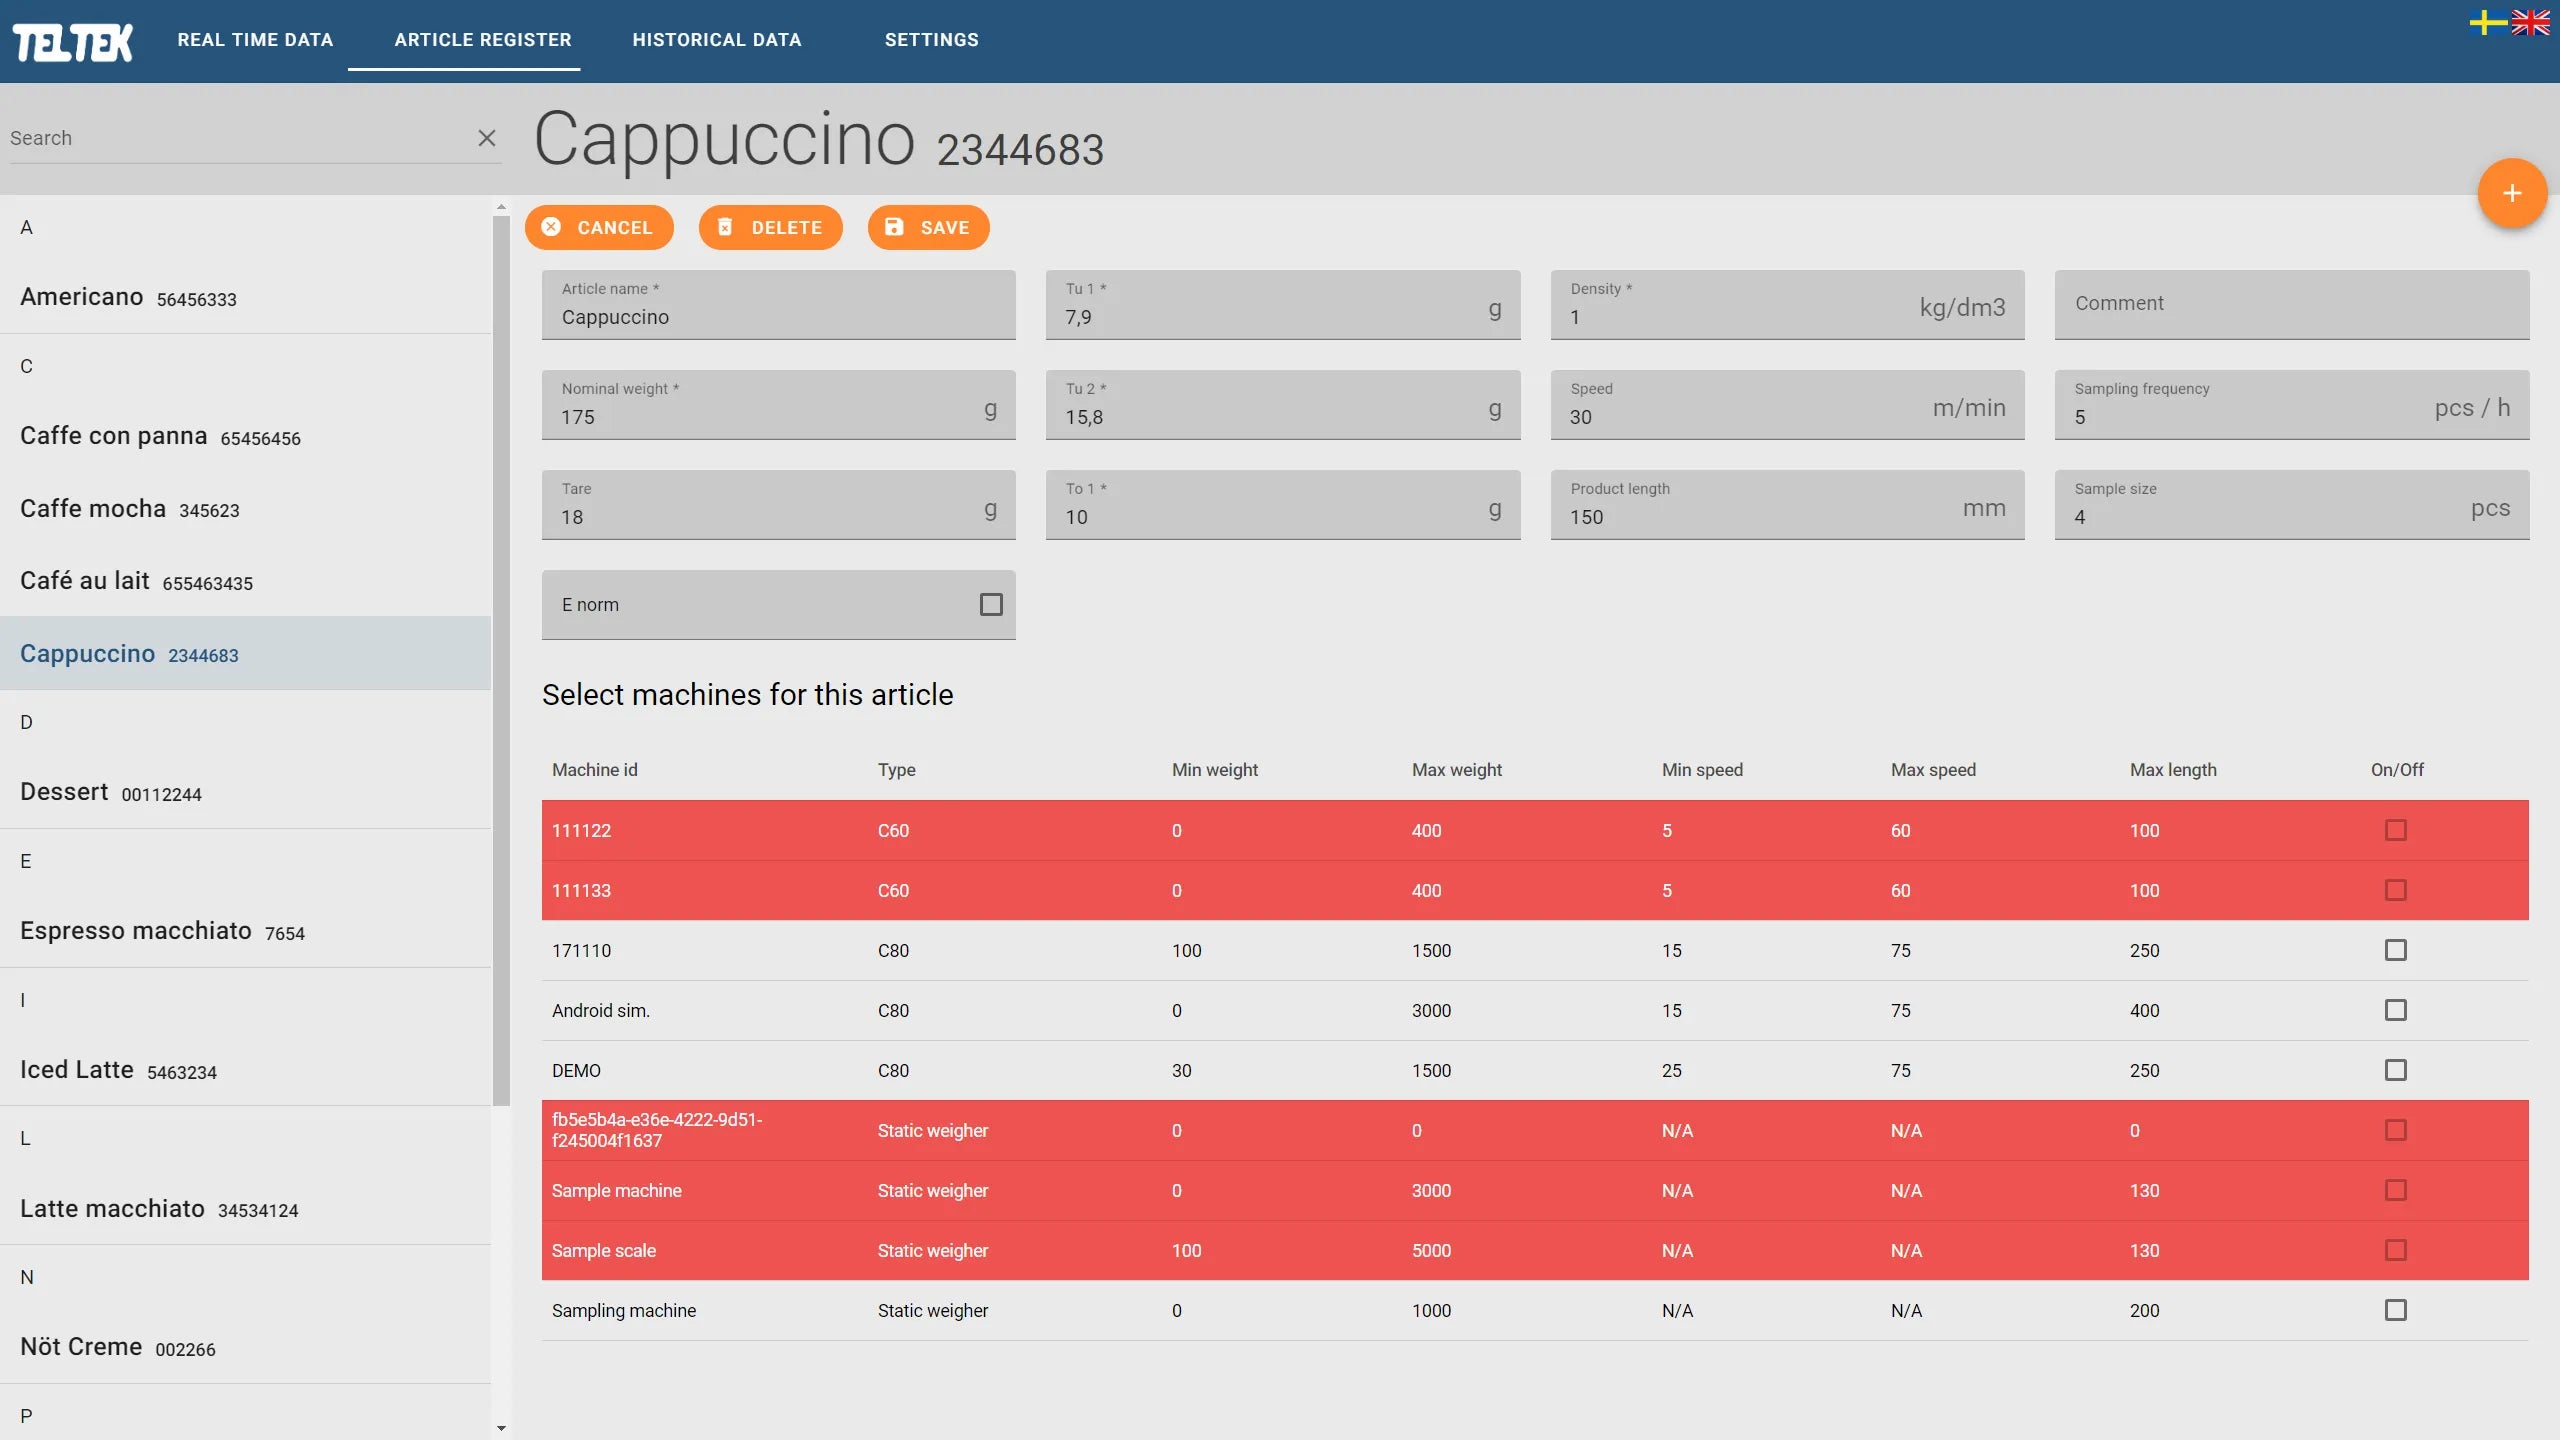Enable Sampling machine On/Off checkbox

(x=2395, y=1311)
